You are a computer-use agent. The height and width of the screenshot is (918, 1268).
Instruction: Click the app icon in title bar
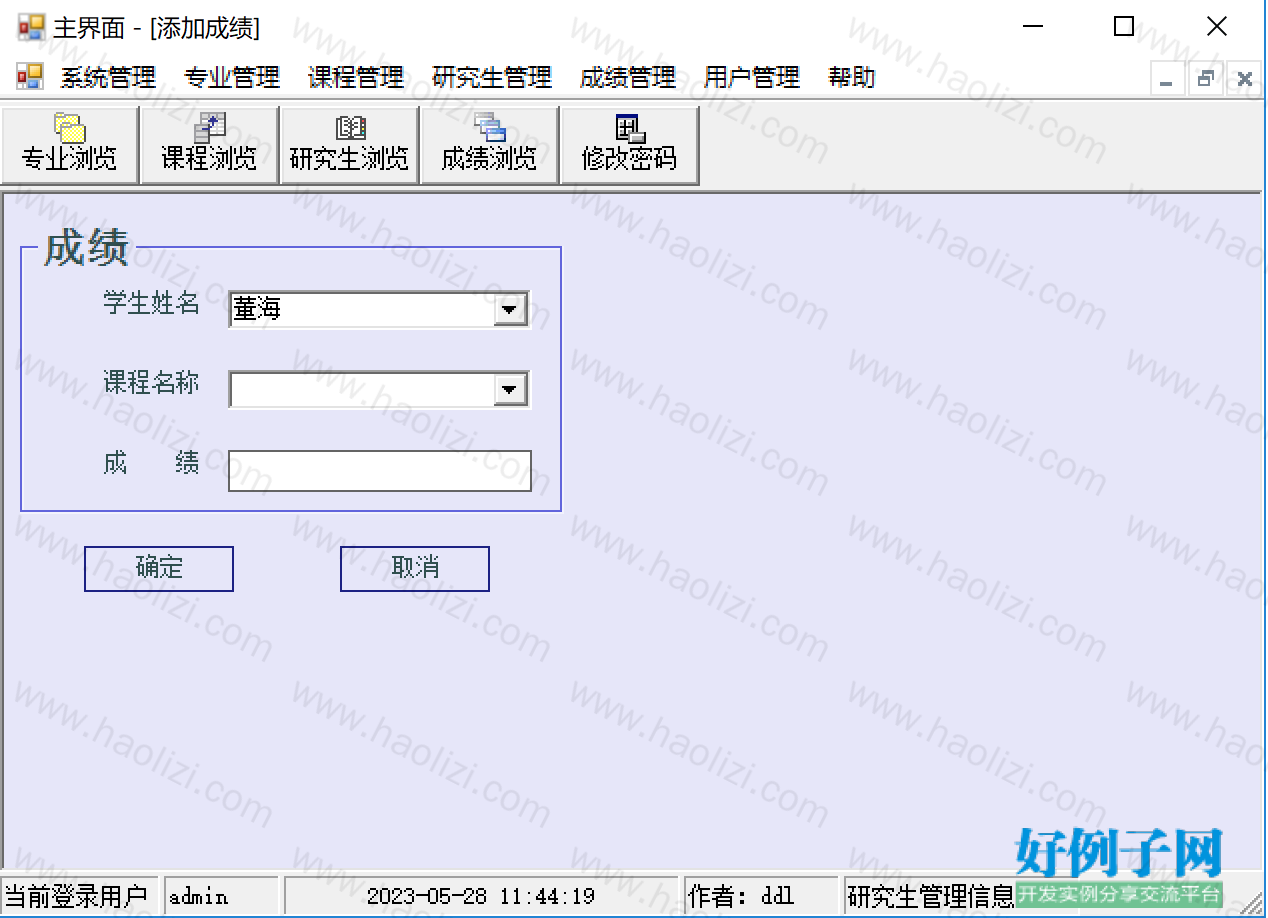point(31,27)
